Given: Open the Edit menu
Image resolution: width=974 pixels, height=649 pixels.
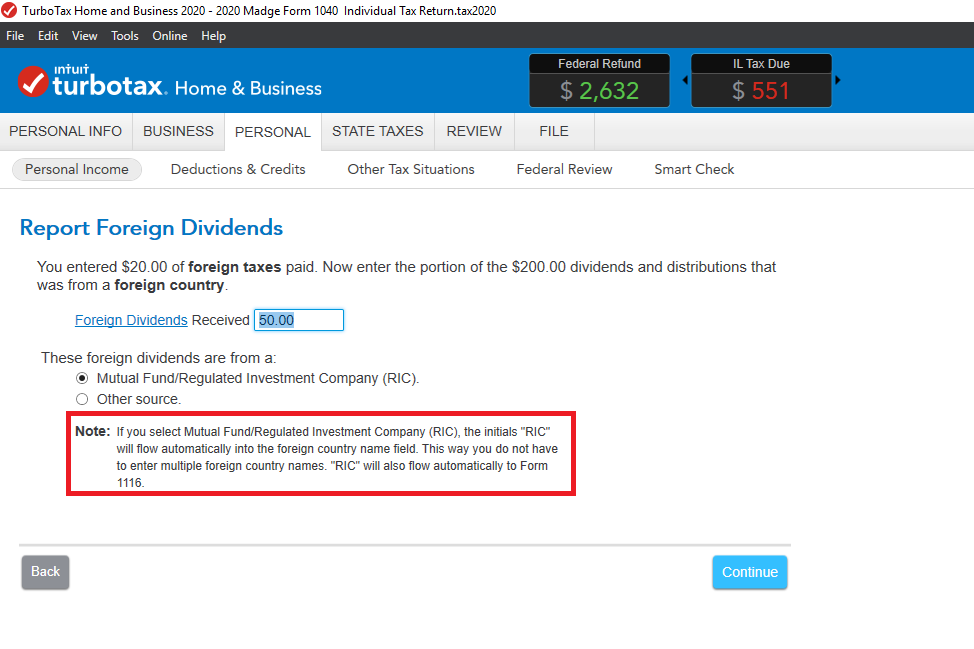Looking at the screenshot, I should click(x=48, y=36).
